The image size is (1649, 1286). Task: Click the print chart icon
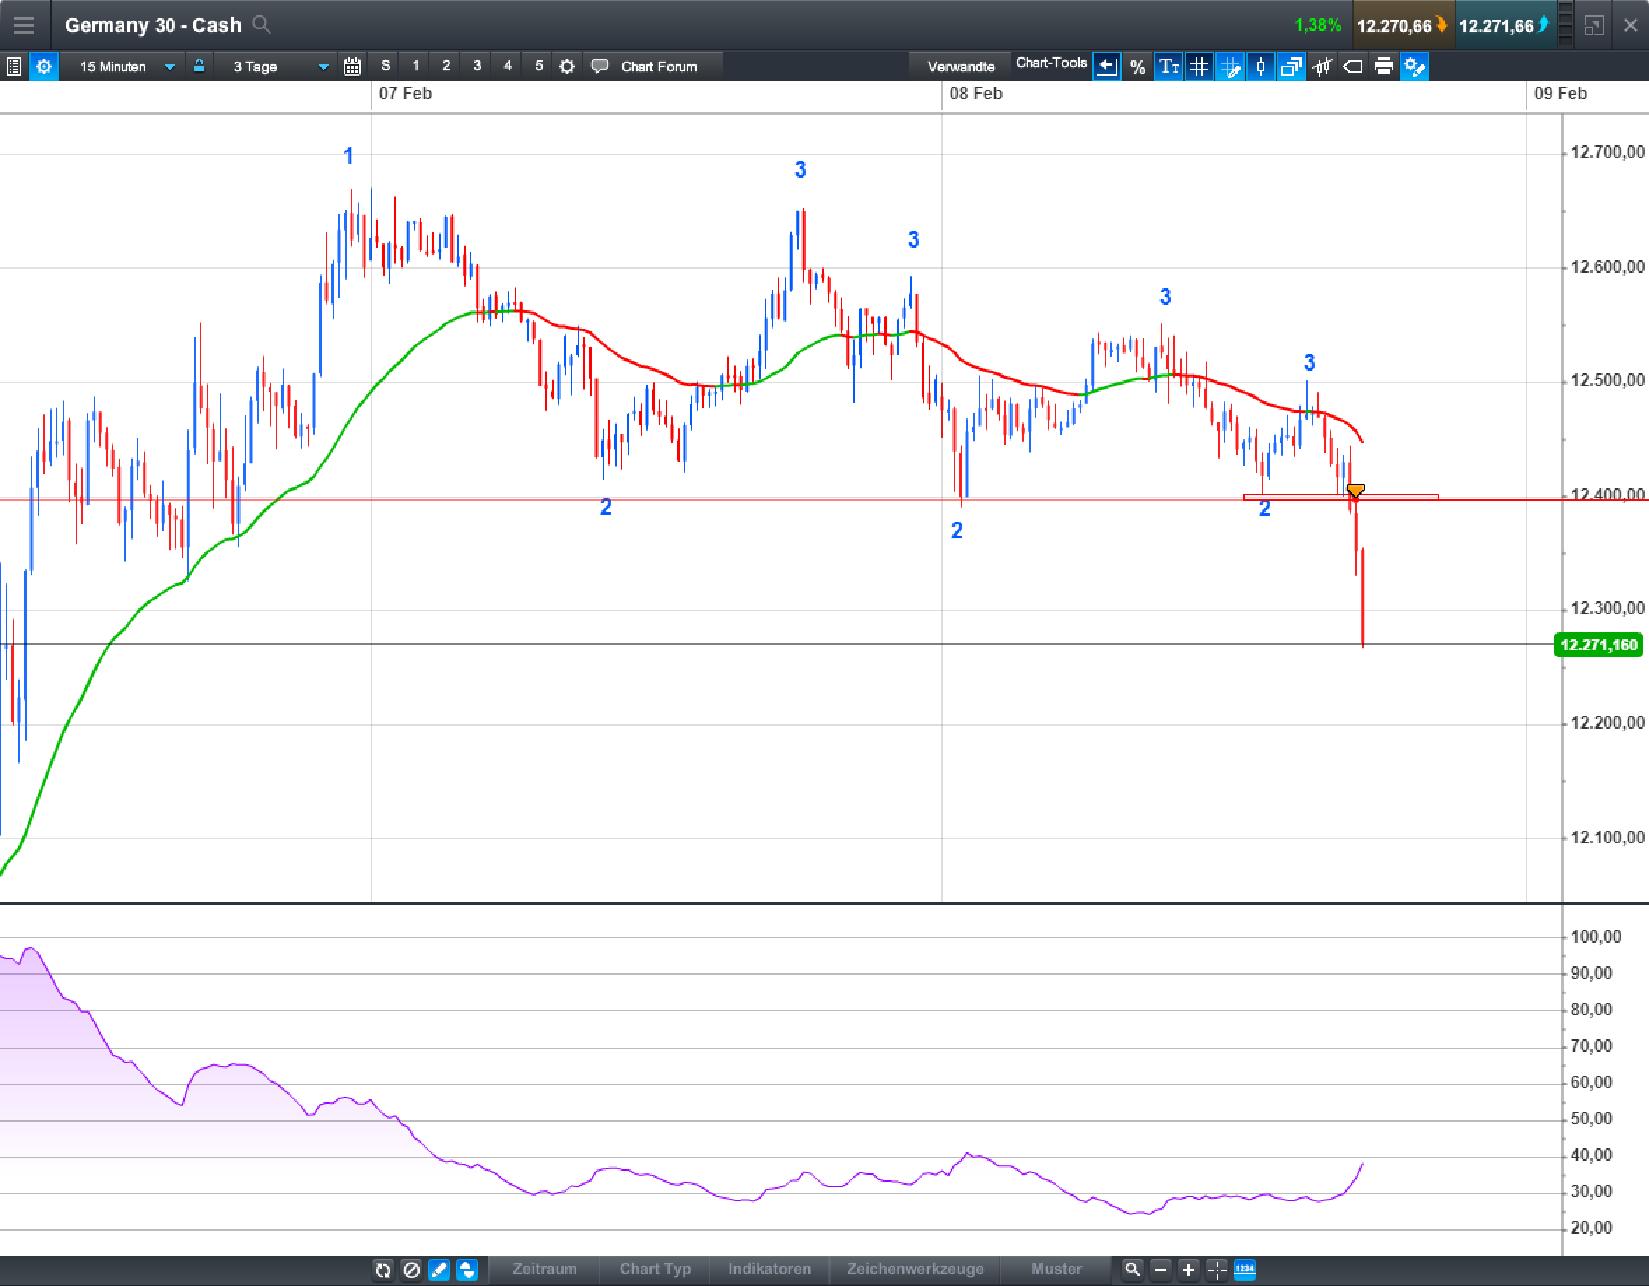(1383, 66)
